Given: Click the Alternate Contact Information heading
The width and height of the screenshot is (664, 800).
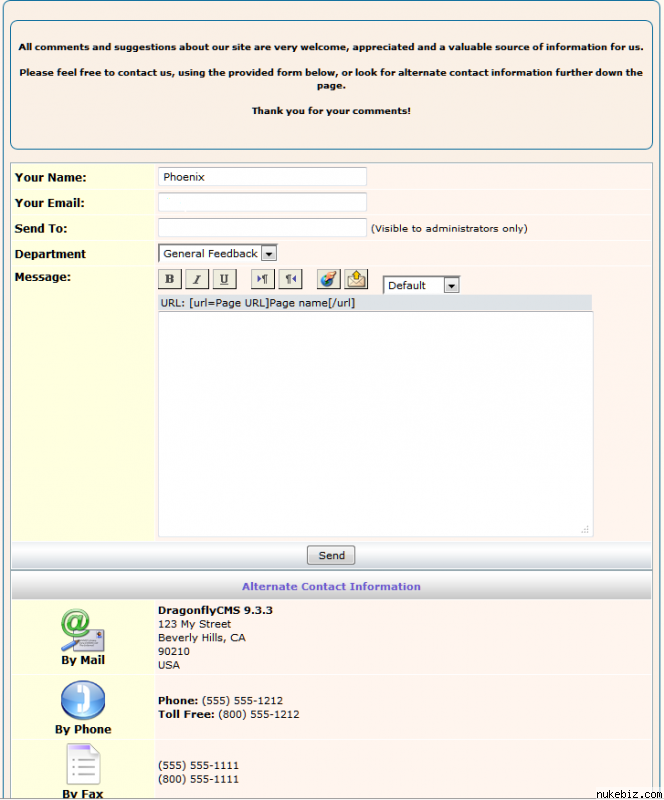Looking at the screenshot, I should (331, 586).
